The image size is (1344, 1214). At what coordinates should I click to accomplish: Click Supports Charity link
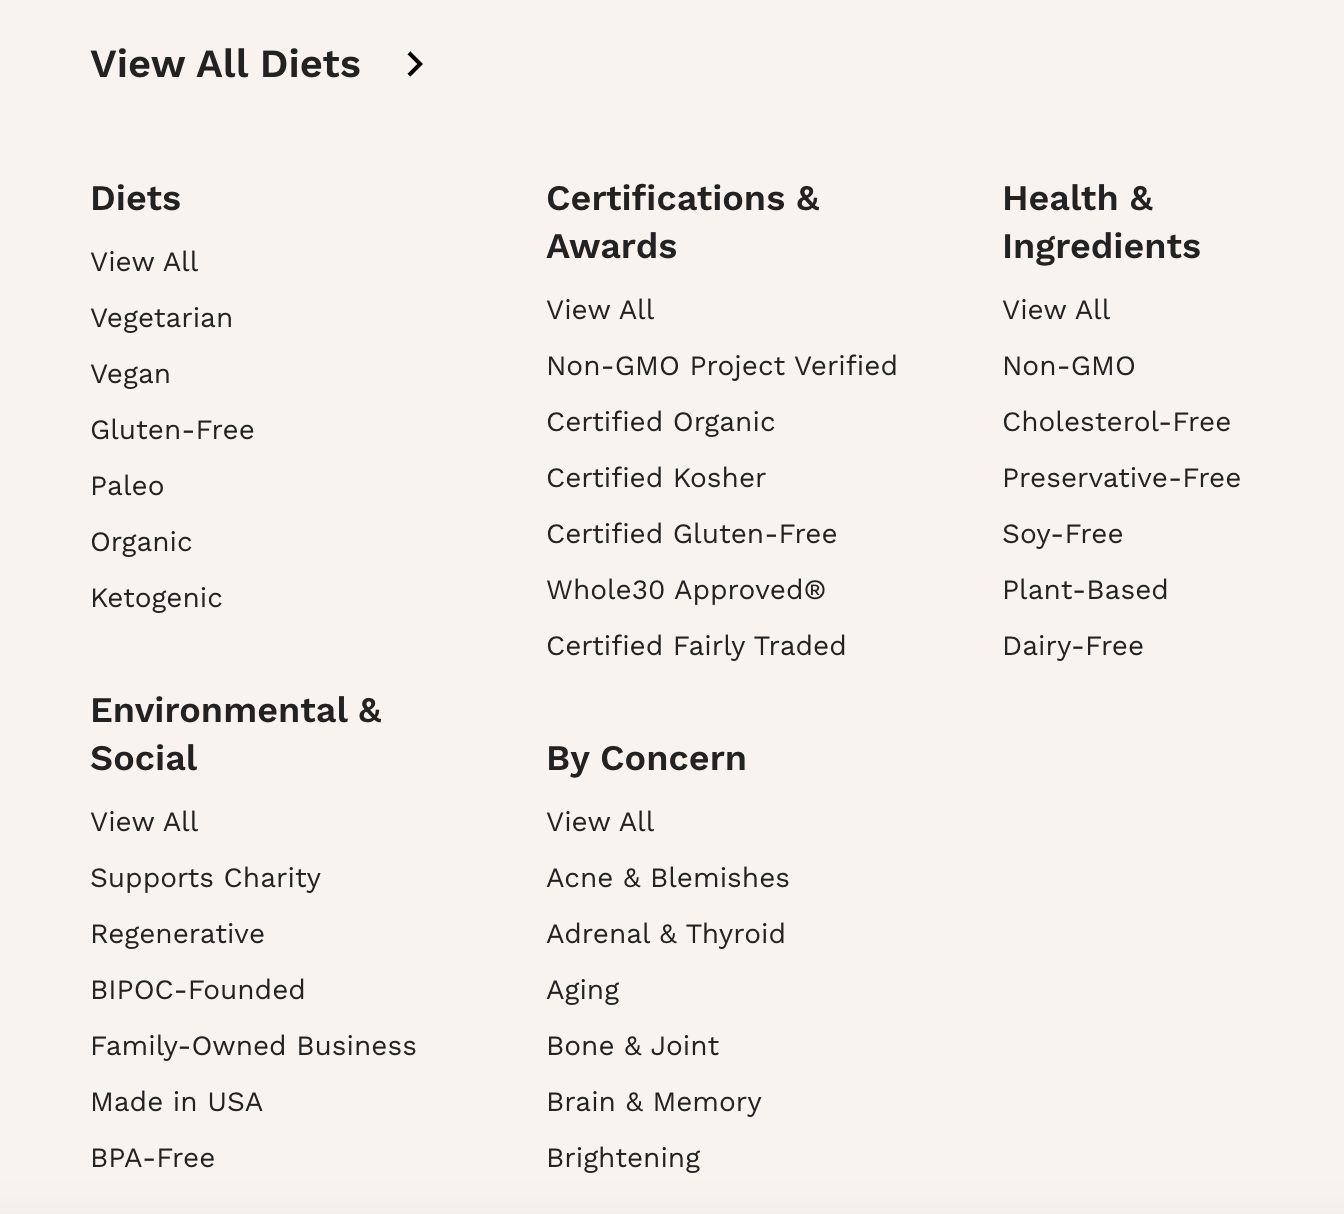[x=205, y=878]
